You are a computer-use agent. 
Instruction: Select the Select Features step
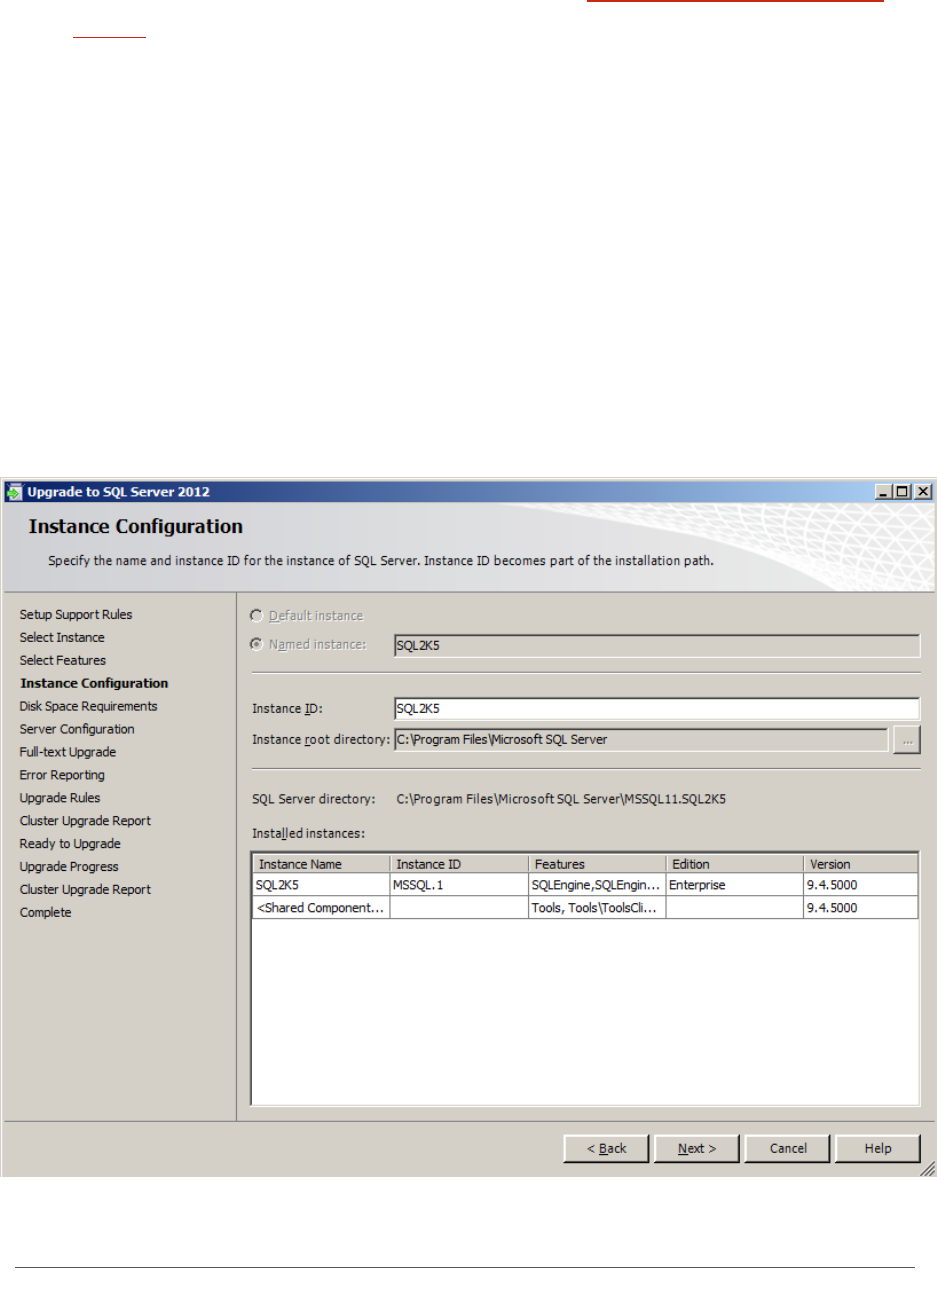pos(63,661)
